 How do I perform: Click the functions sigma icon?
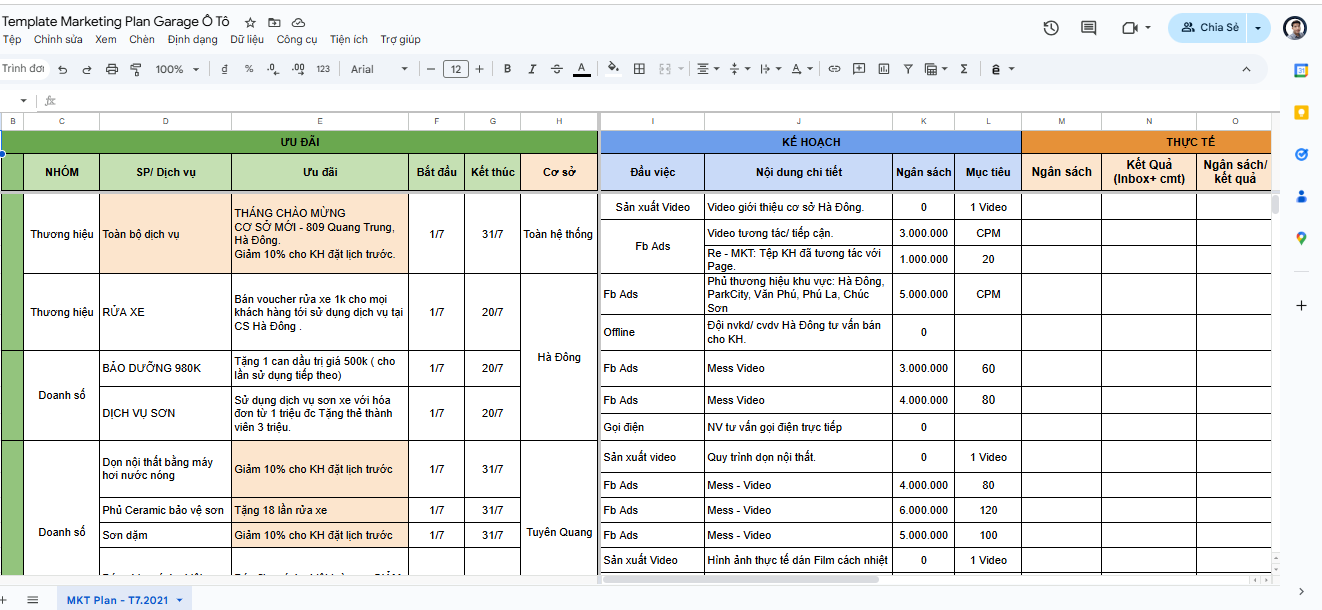[964, 69]
